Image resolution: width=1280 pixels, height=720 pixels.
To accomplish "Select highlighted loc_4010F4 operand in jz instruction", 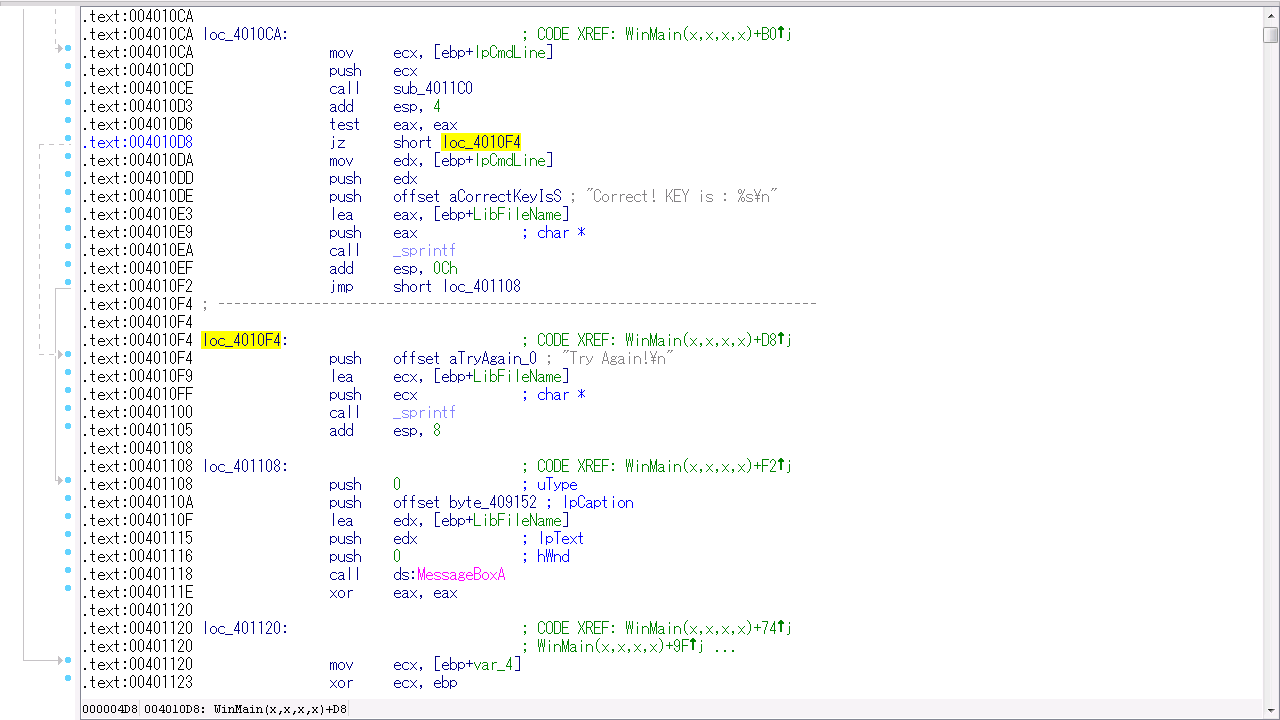I will [481, 142].
